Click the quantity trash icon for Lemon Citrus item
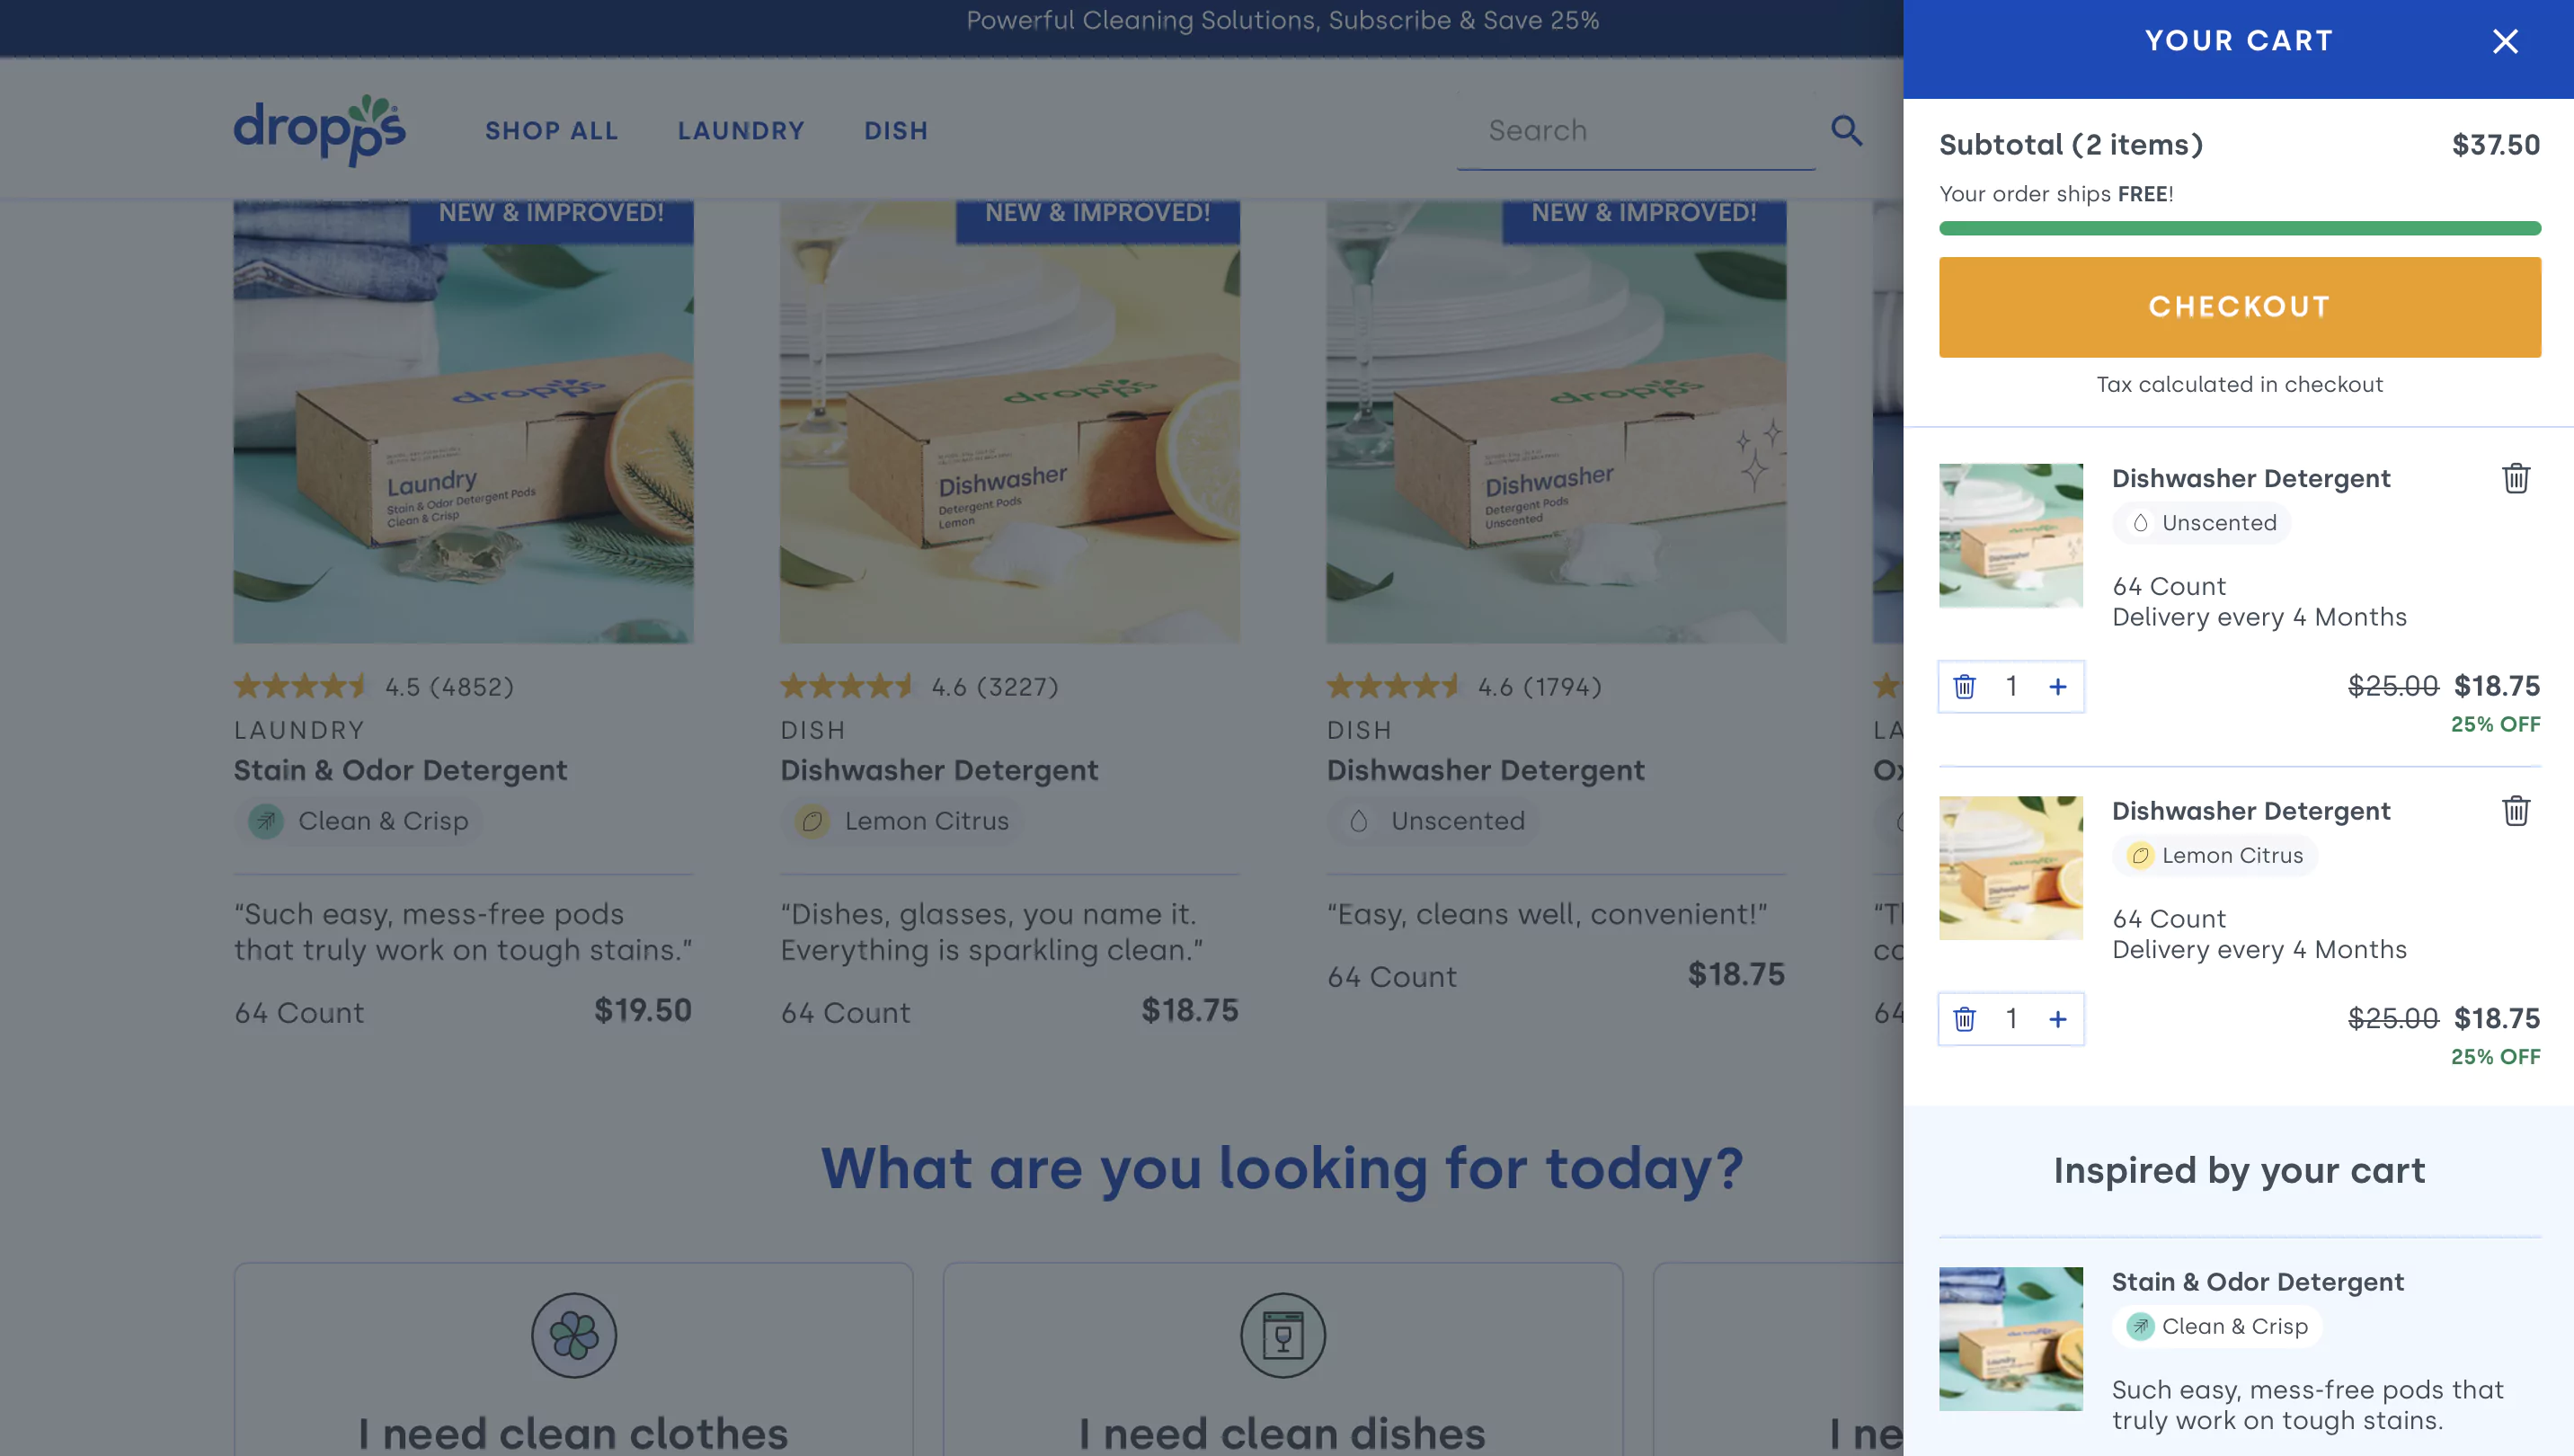This screenshot has height=1456, width=2574. pyautogui.click(x=1964, y=1019)
